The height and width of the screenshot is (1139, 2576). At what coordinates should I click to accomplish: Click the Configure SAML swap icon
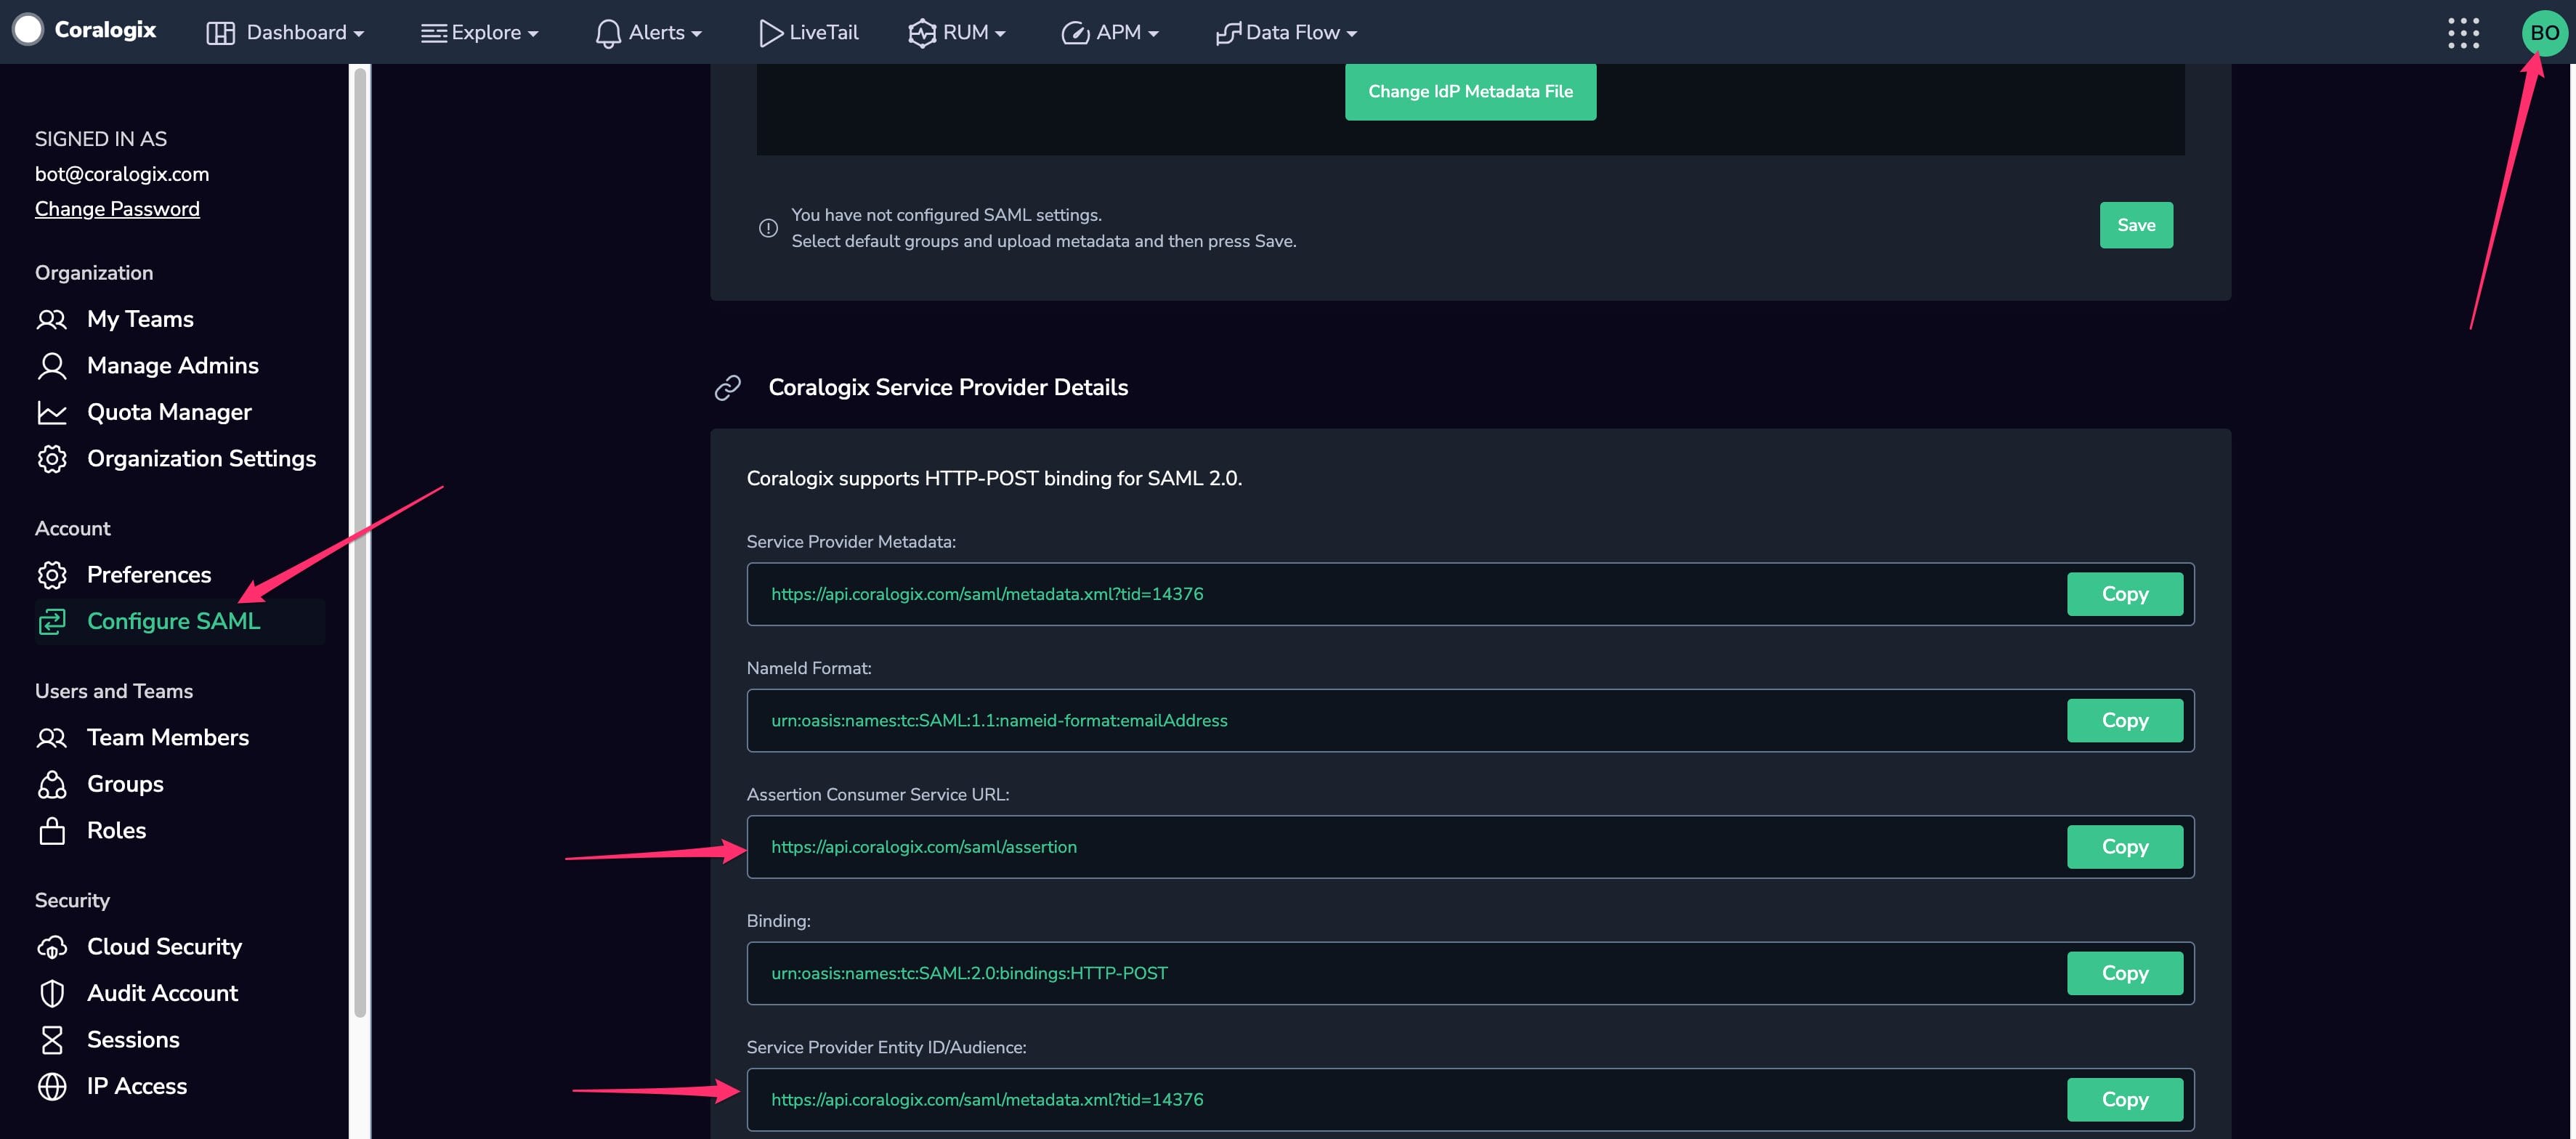coord(52,621)
